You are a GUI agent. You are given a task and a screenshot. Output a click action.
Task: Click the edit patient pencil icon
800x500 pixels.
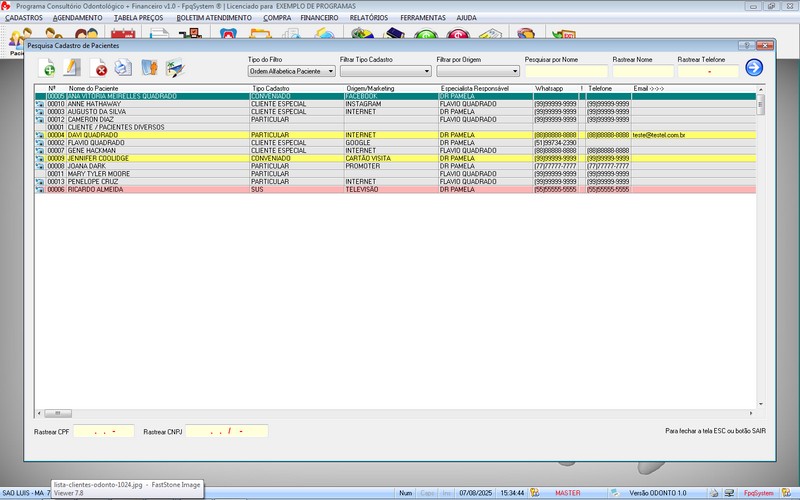[72, 68]
